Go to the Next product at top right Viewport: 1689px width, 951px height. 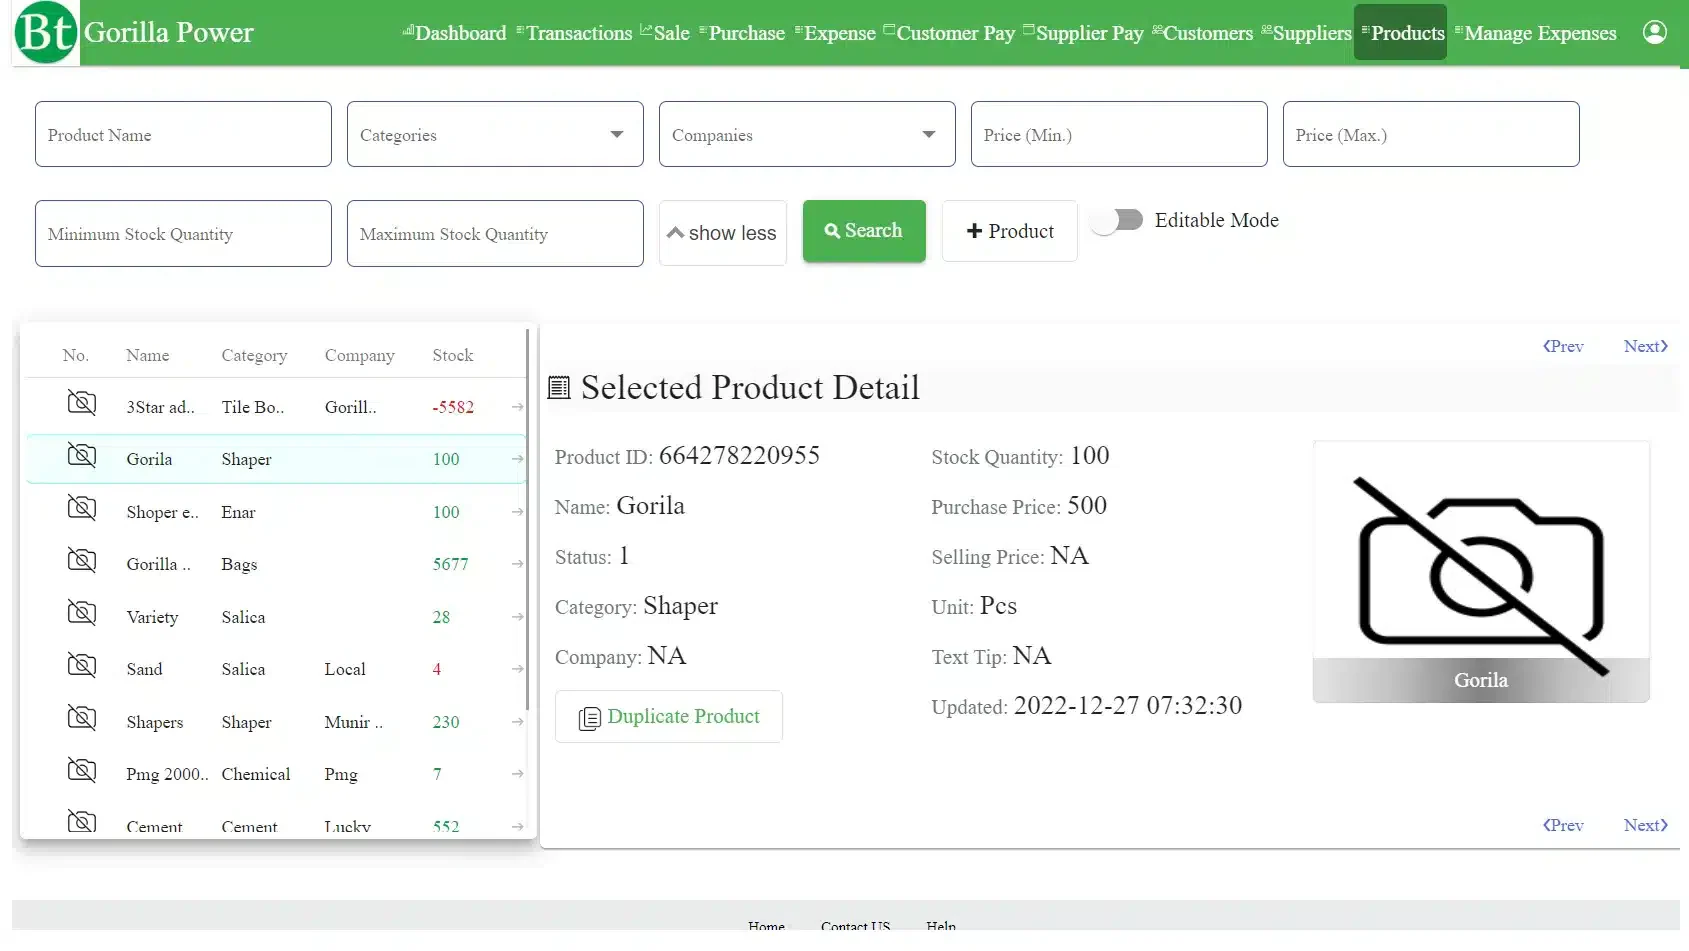click(x=1646, y=346)
